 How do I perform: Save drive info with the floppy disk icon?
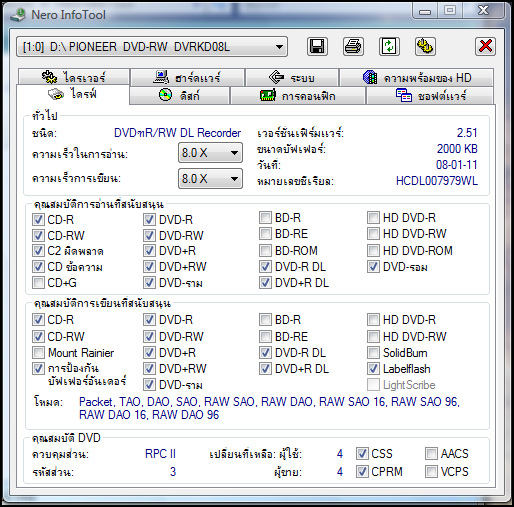(317, 46)
